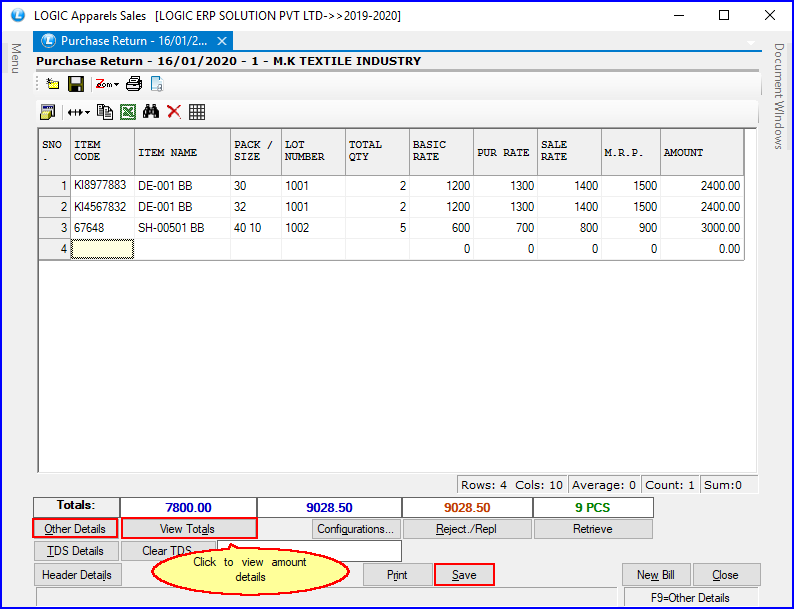Click the M.R.P. column header
This screenshot has width=794, height=609.
(631, 152)
